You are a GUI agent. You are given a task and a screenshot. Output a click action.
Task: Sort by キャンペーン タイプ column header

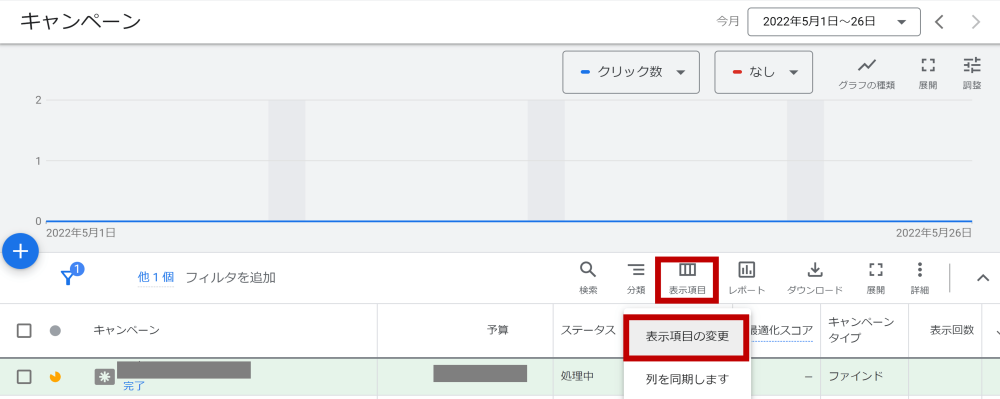[861, 330]
